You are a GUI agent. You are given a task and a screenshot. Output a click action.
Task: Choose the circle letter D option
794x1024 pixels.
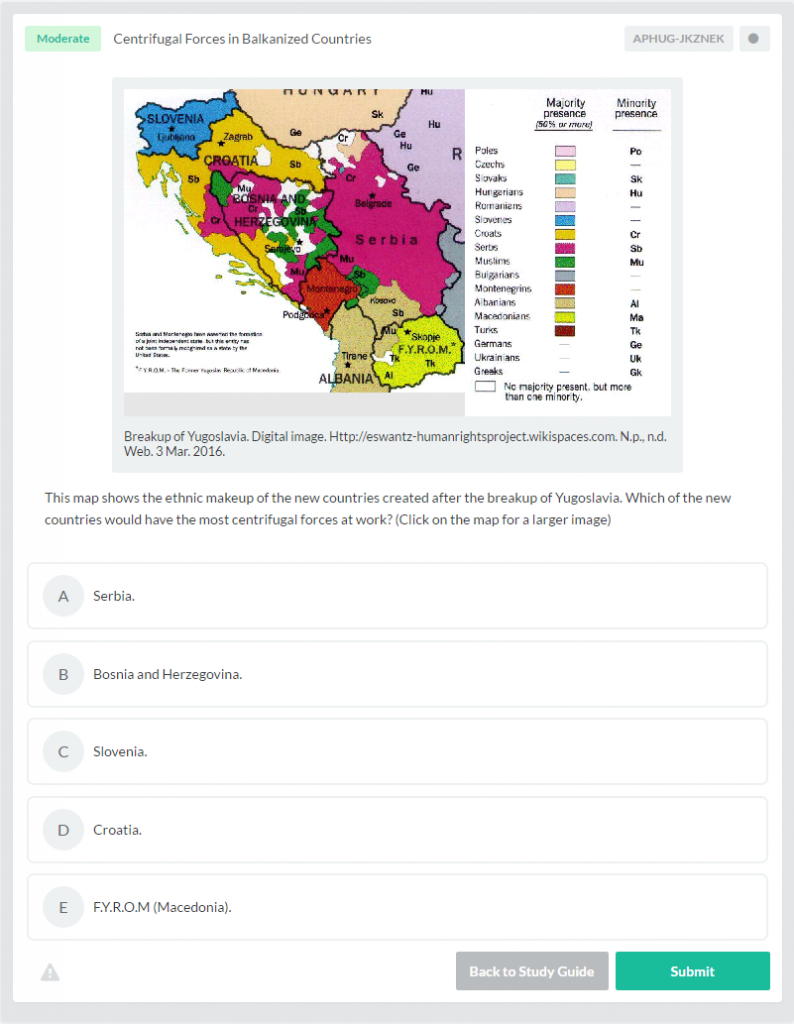[63, 830]
